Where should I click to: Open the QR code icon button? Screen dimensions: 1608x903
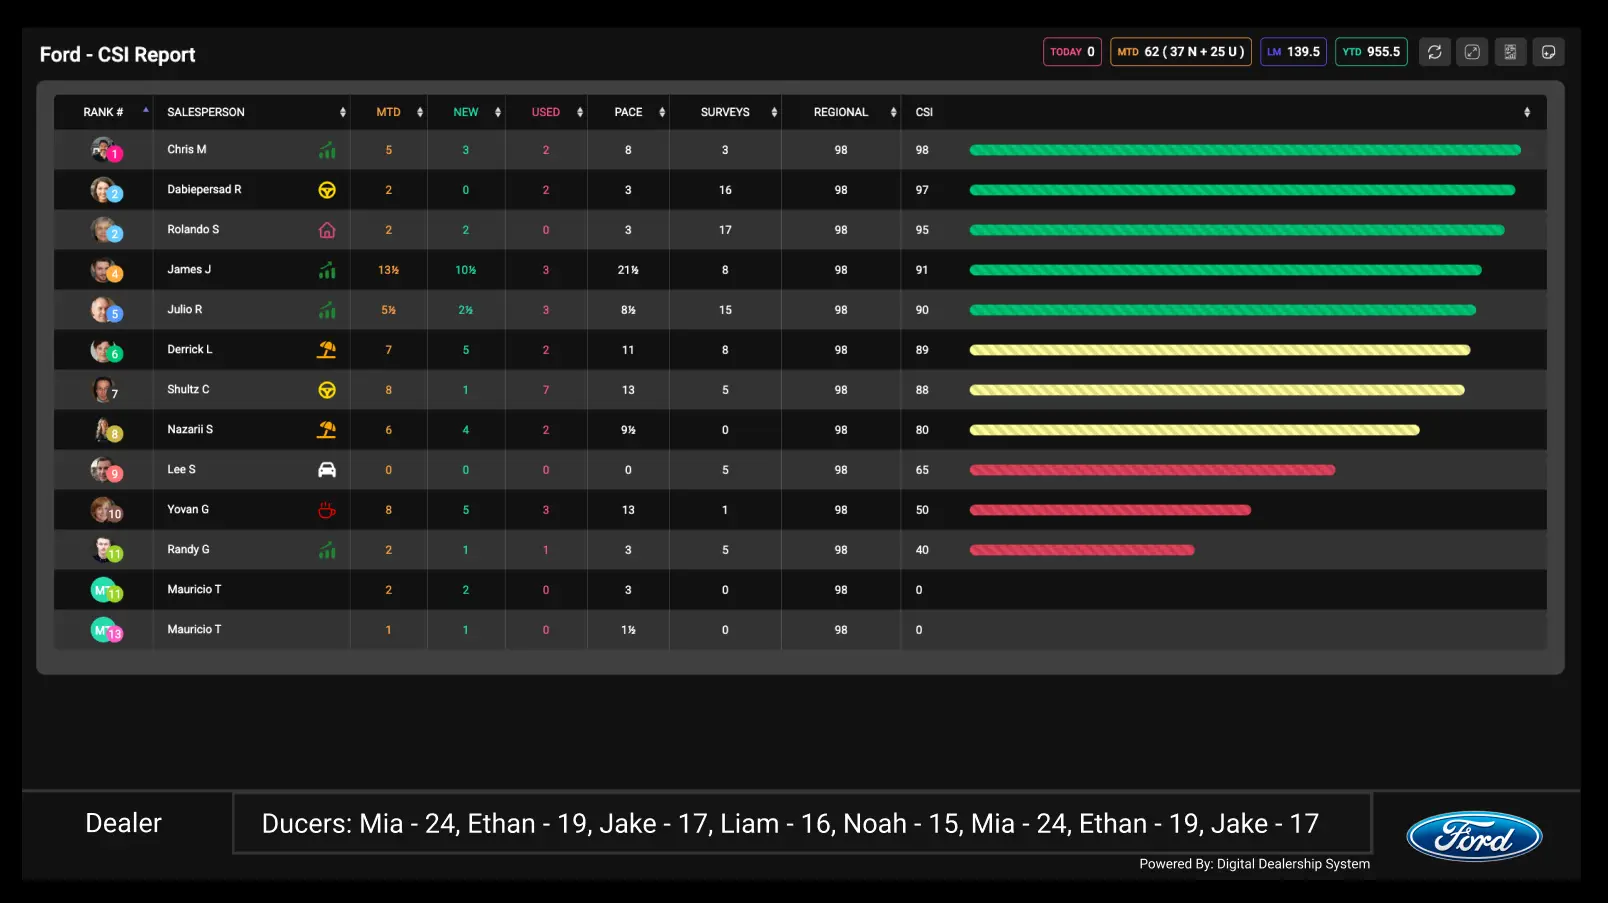point(1510,52)
